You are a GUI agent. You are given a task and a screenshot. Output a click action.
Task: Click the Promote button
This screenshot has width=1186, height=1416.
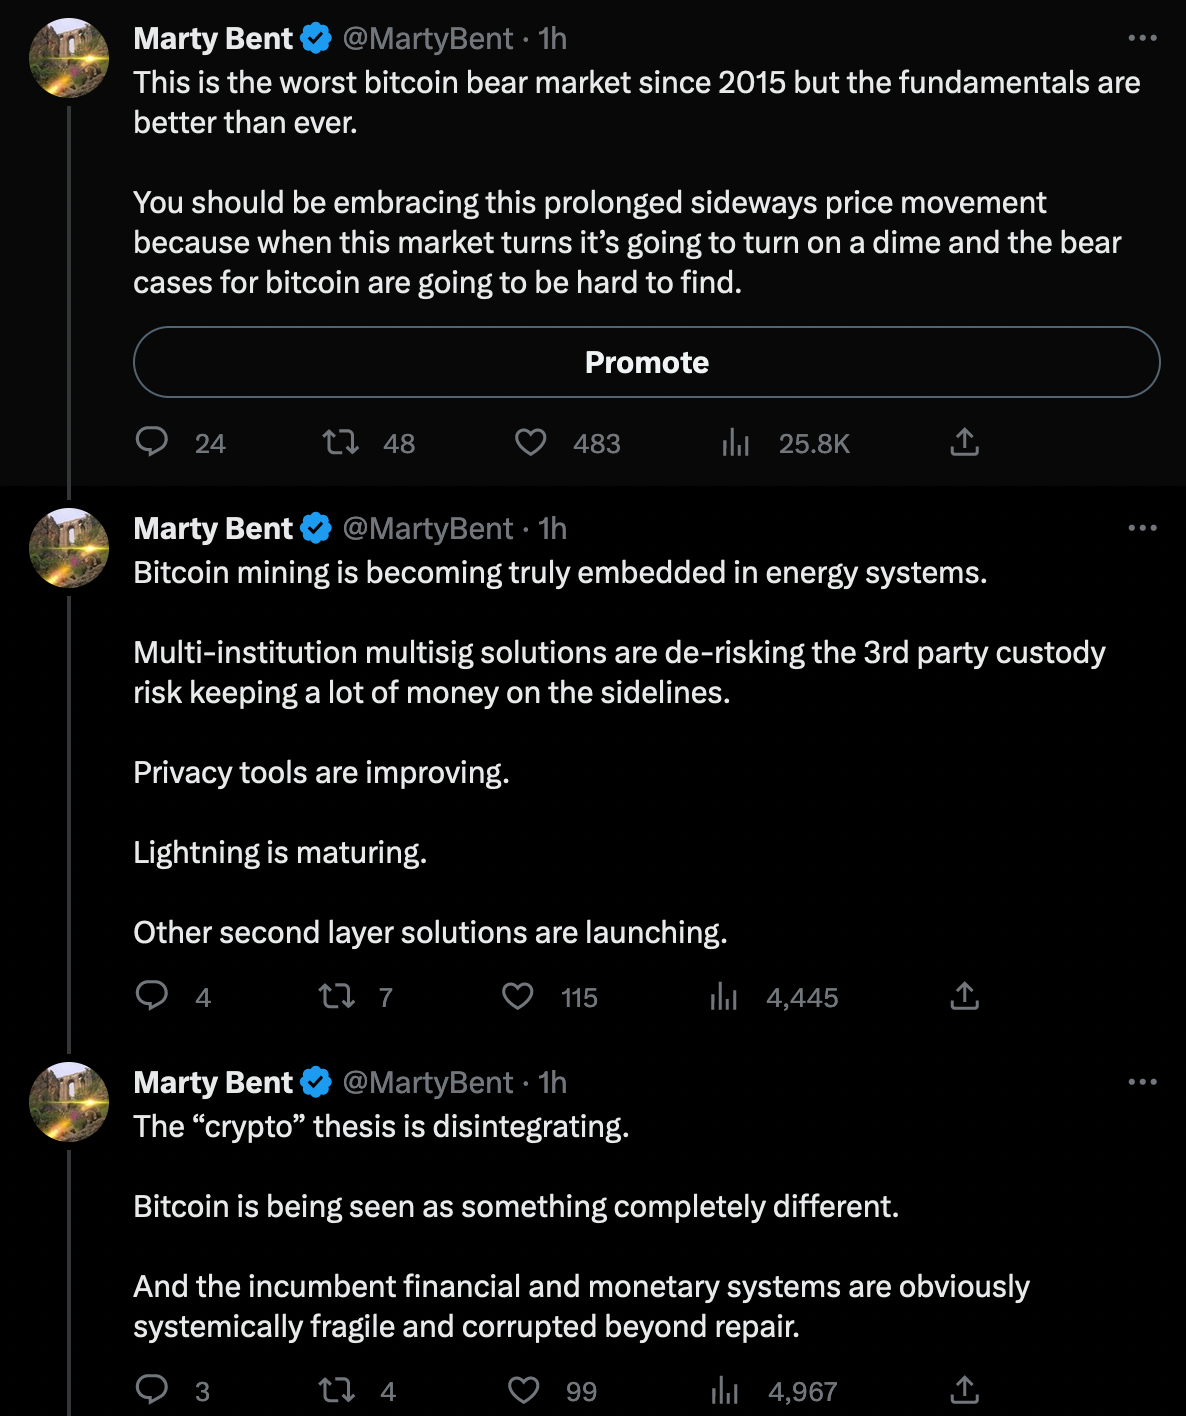(646, 362)
